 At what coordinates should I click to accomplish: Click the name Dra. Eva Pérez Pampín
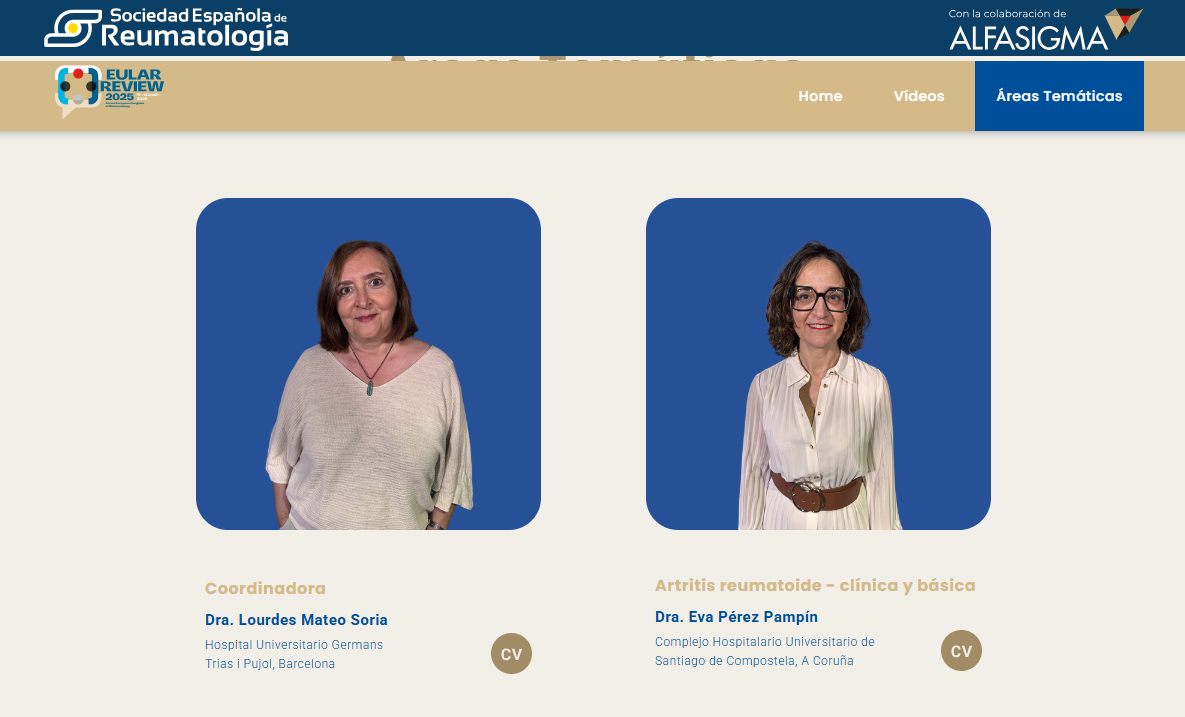(x=736, y=617)
